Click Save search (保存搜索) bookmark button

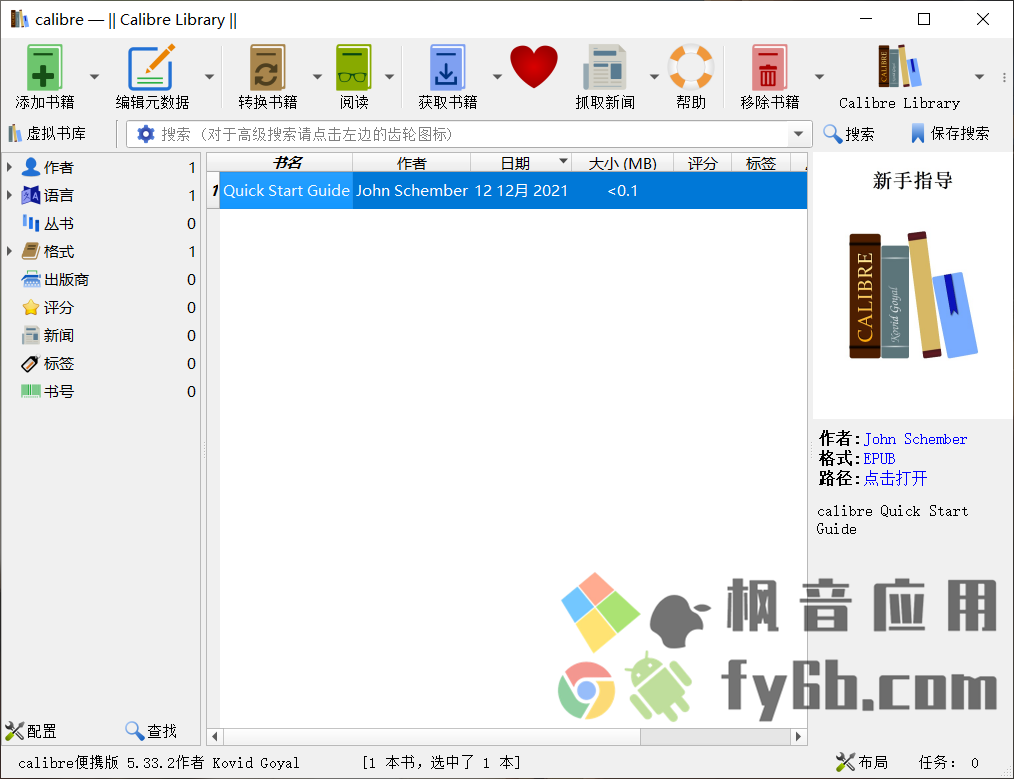click(x=950, y=134)
